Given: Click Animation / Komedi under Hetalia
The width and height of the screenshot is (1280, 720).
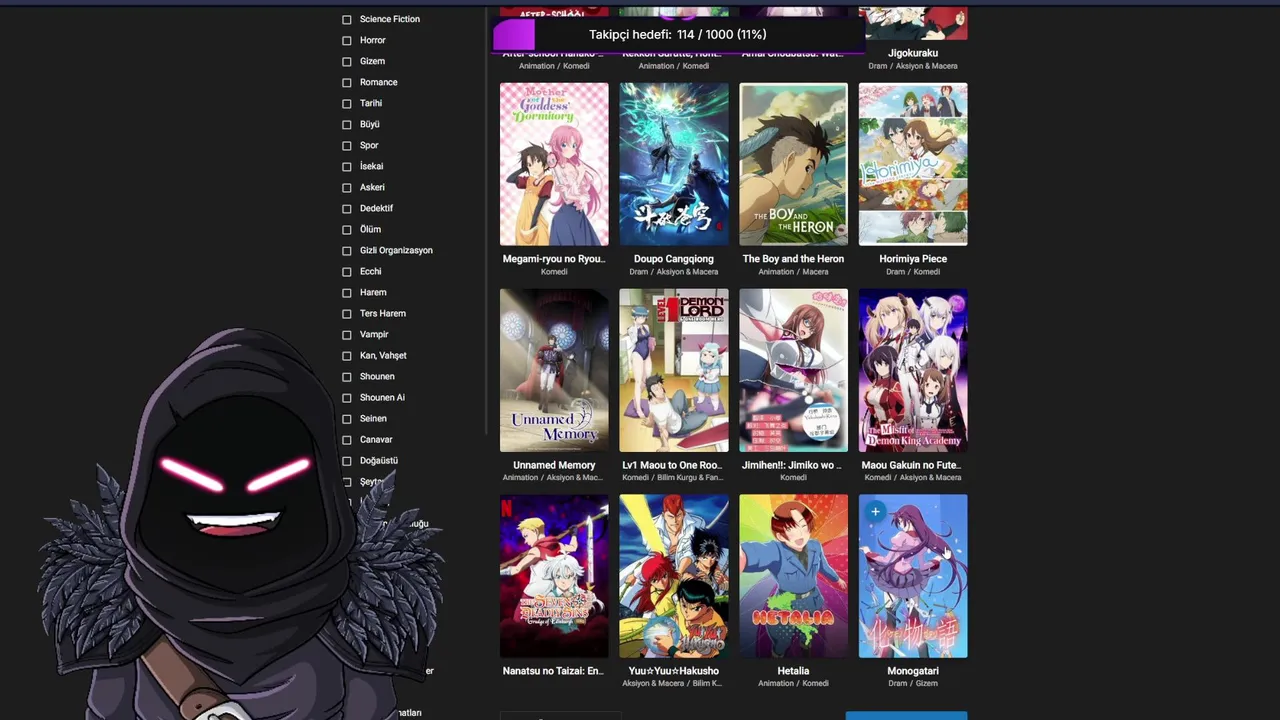Looking at the screenshot, I should pyautogui.click(x=793, y=684).
